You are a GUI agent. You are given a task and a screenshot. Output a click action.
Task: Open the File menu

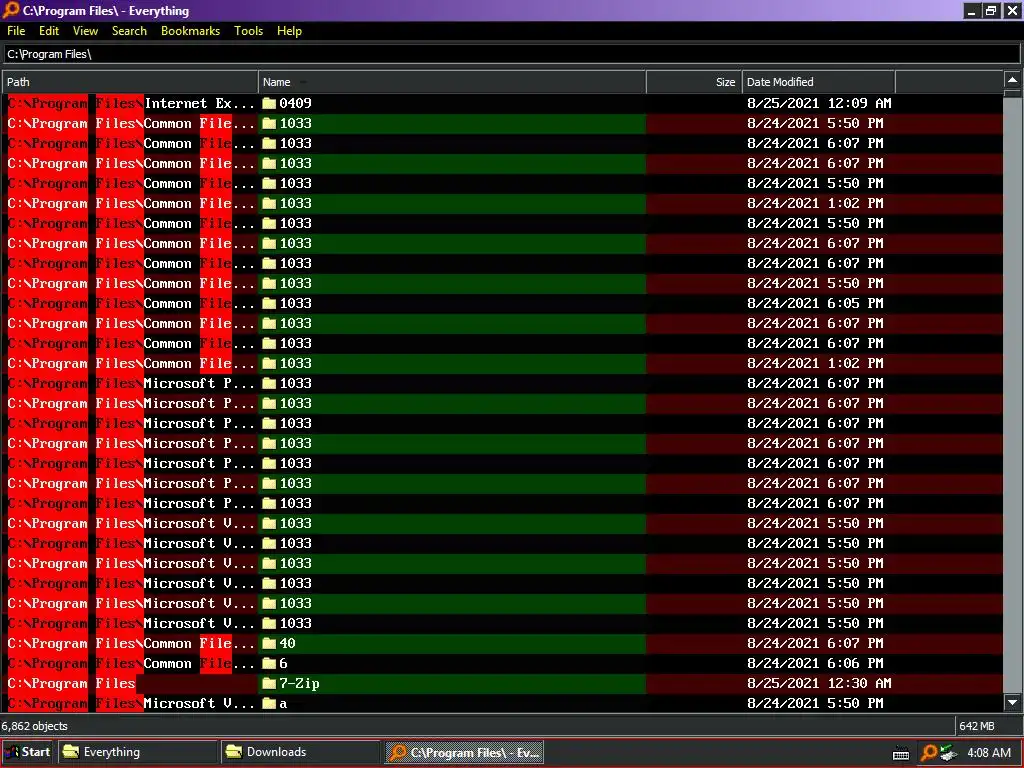point(16,31)
